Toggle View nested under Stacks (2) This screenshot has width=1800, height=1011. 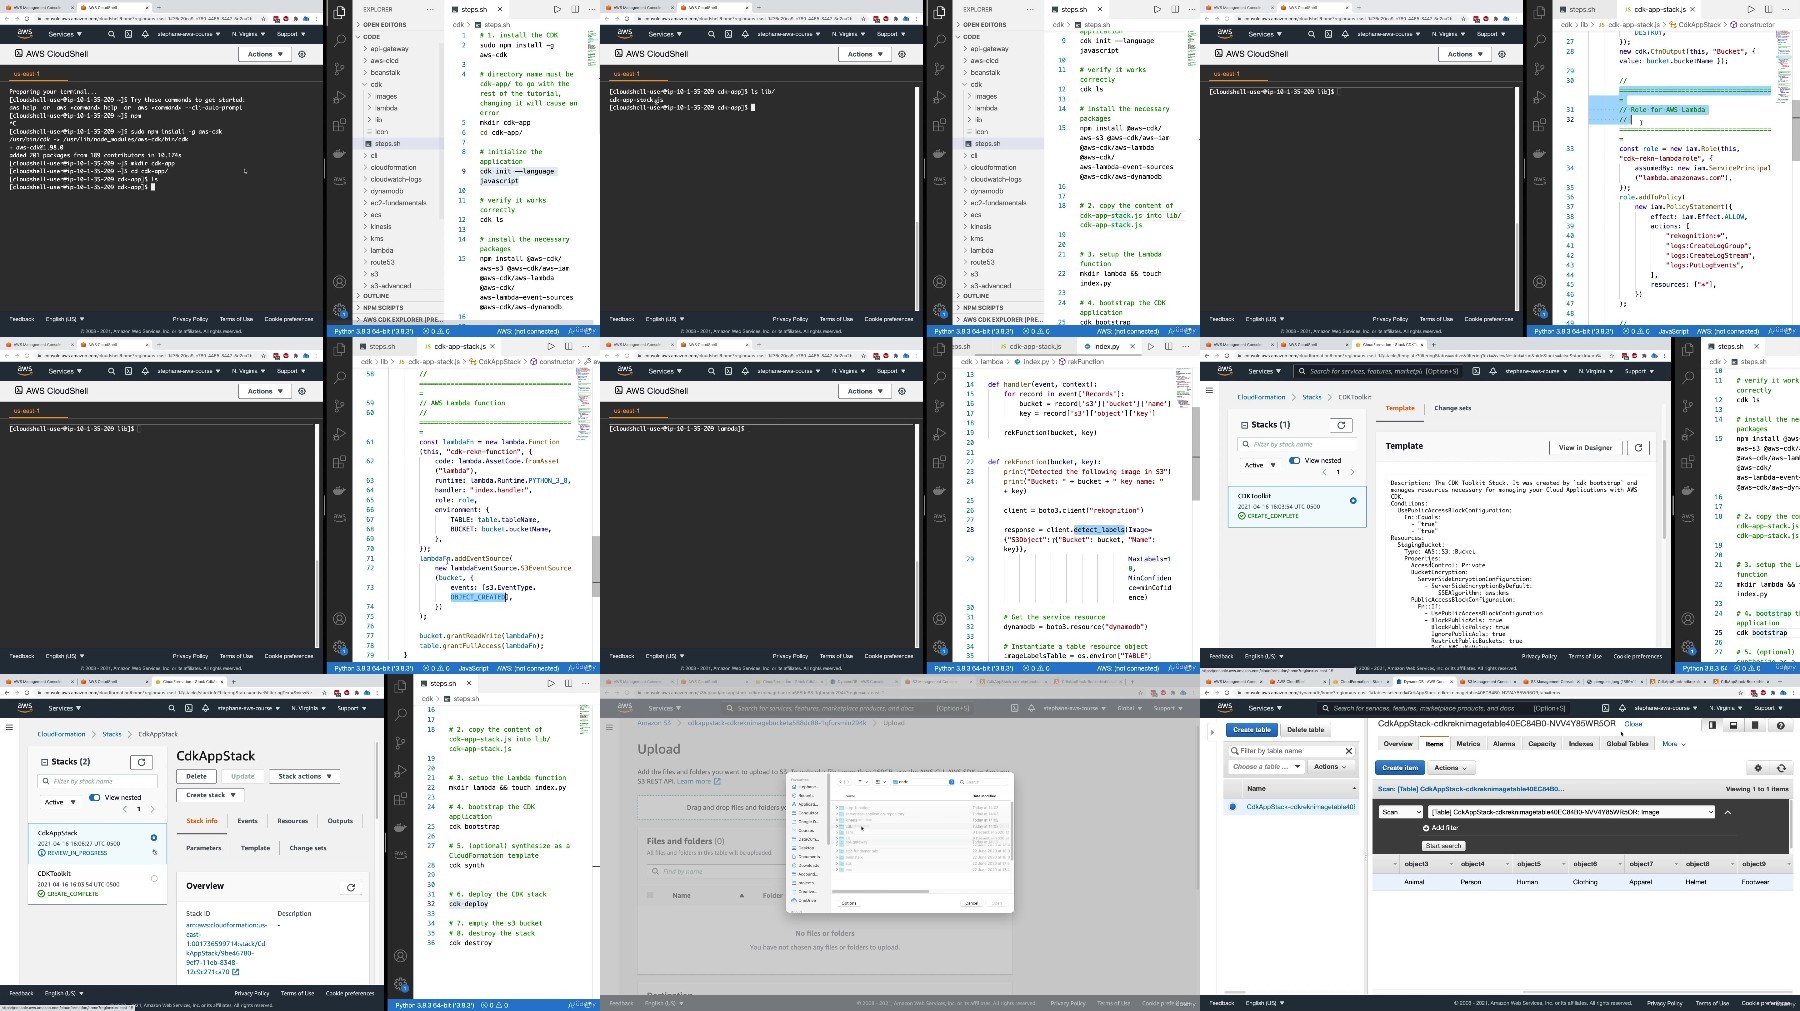coord(94,797)
